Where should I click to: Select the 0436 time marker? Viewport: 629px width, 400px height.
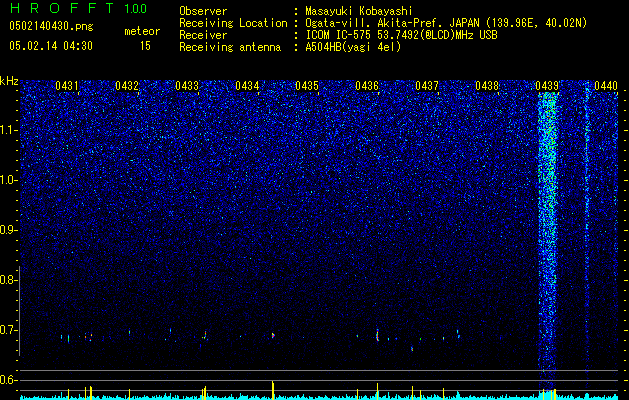tap(367, 86)
